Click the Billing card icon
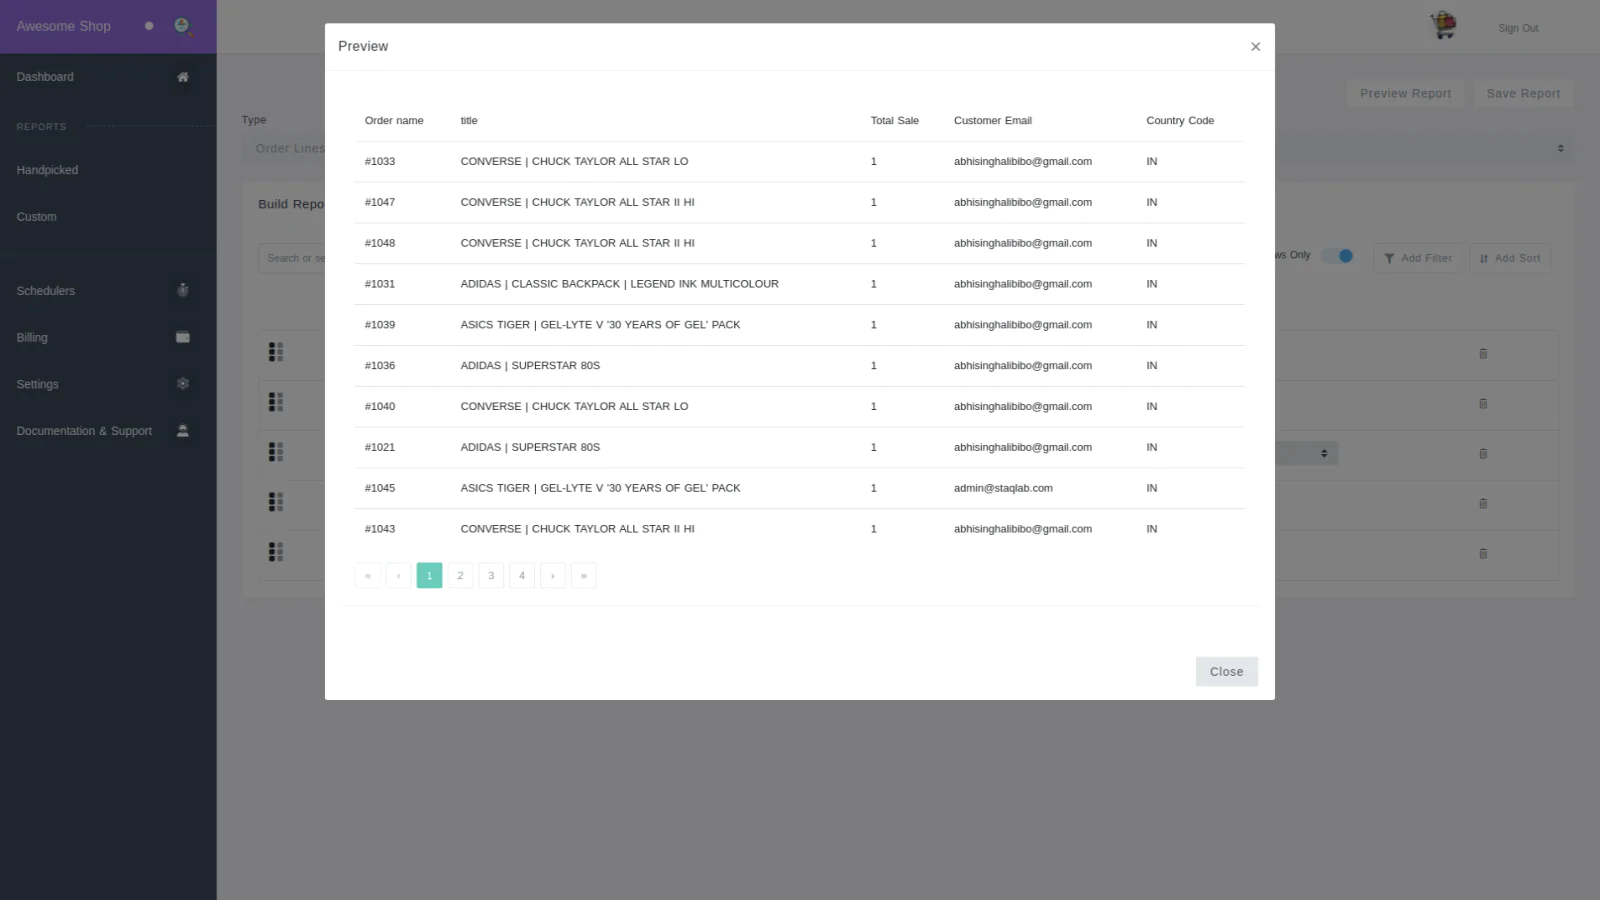The height and width of the screenshot is (900, 1600). point(183,338)
